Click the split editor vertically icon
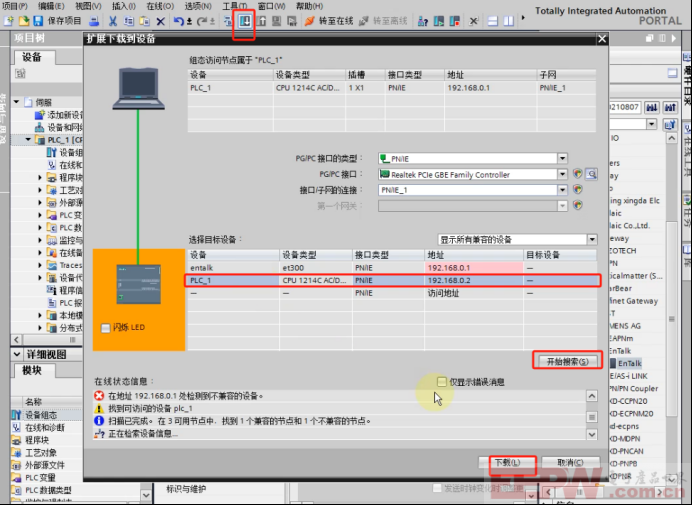 point(509,21)
